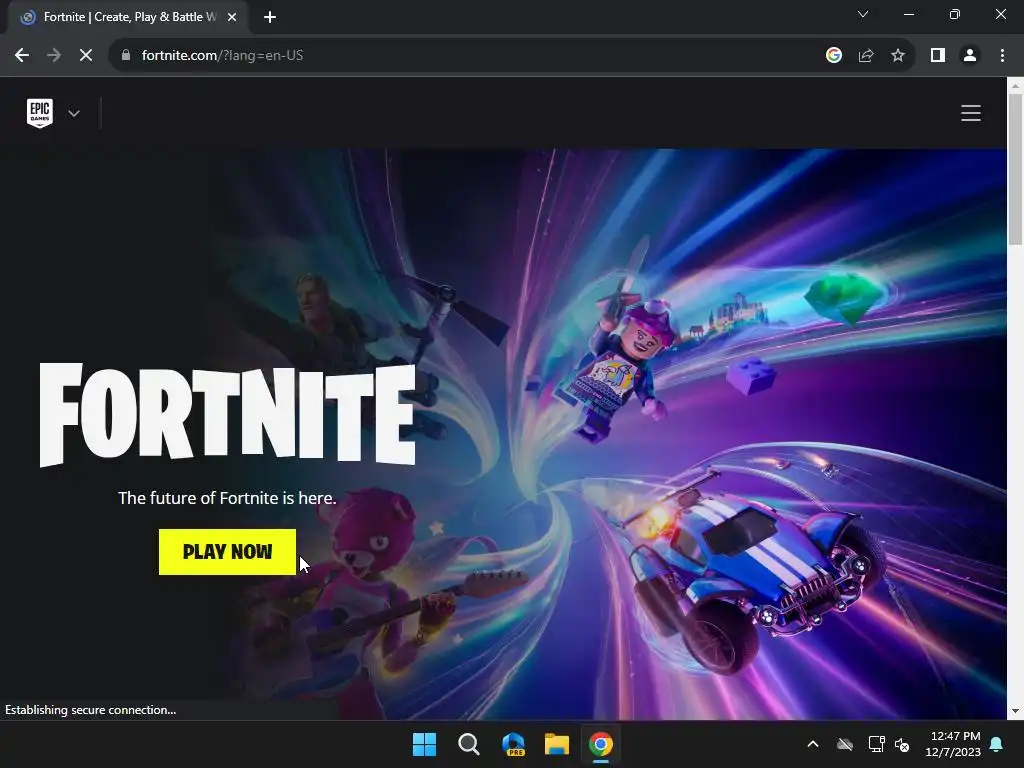Open the notifications bell
The height and width of the screenshot is (768, 1024).
[x=997, y=744]
